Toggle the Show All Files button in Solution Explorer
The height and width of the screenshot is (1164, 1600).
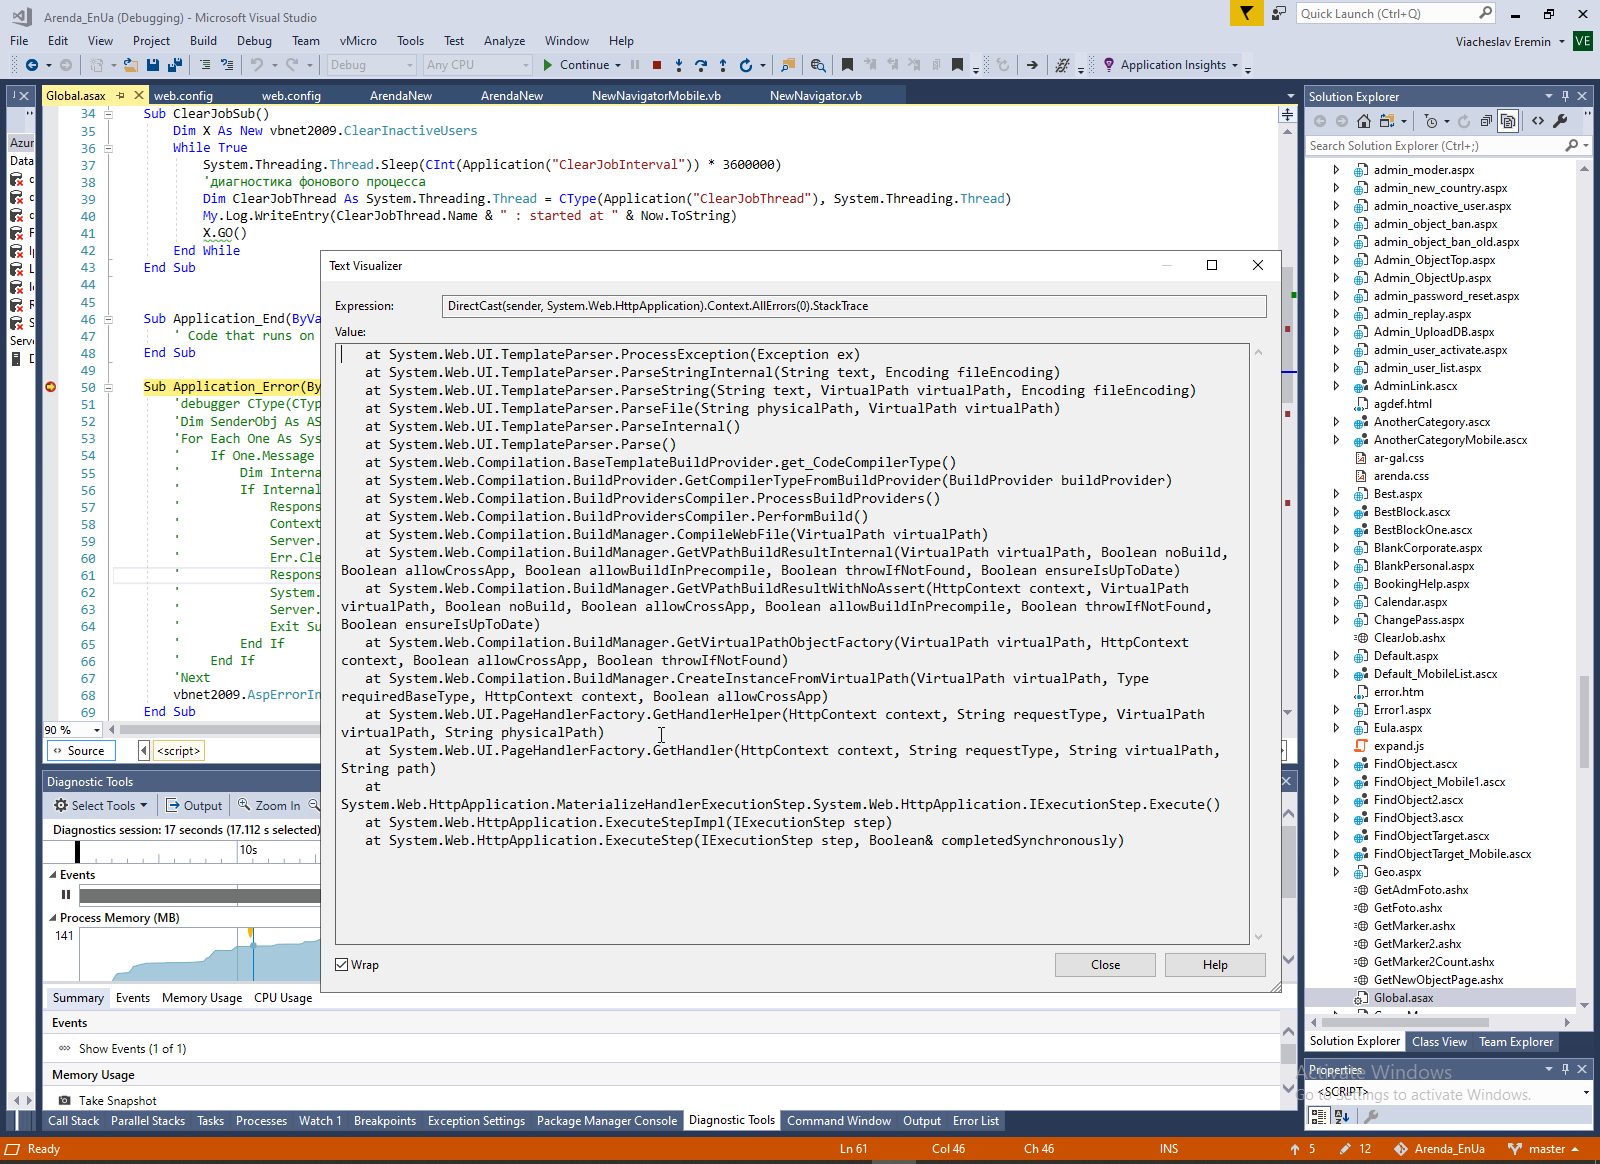(x=1508, y=121)
